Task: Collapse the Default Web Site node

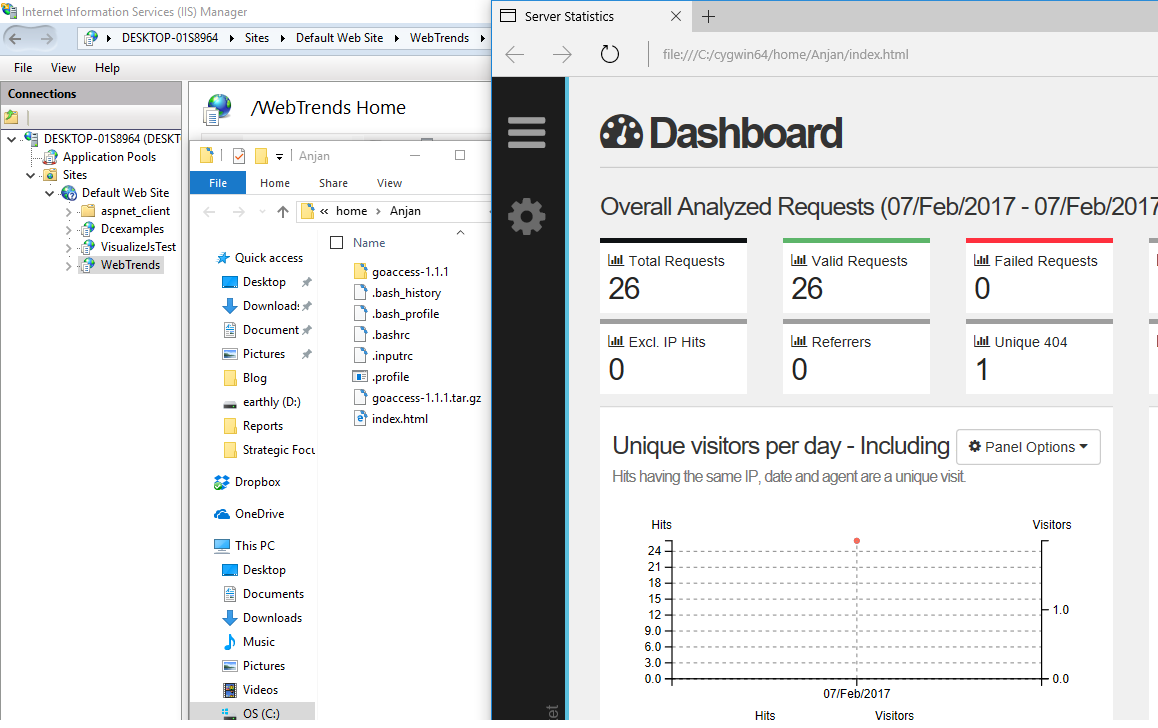Action: coord(47,192)
